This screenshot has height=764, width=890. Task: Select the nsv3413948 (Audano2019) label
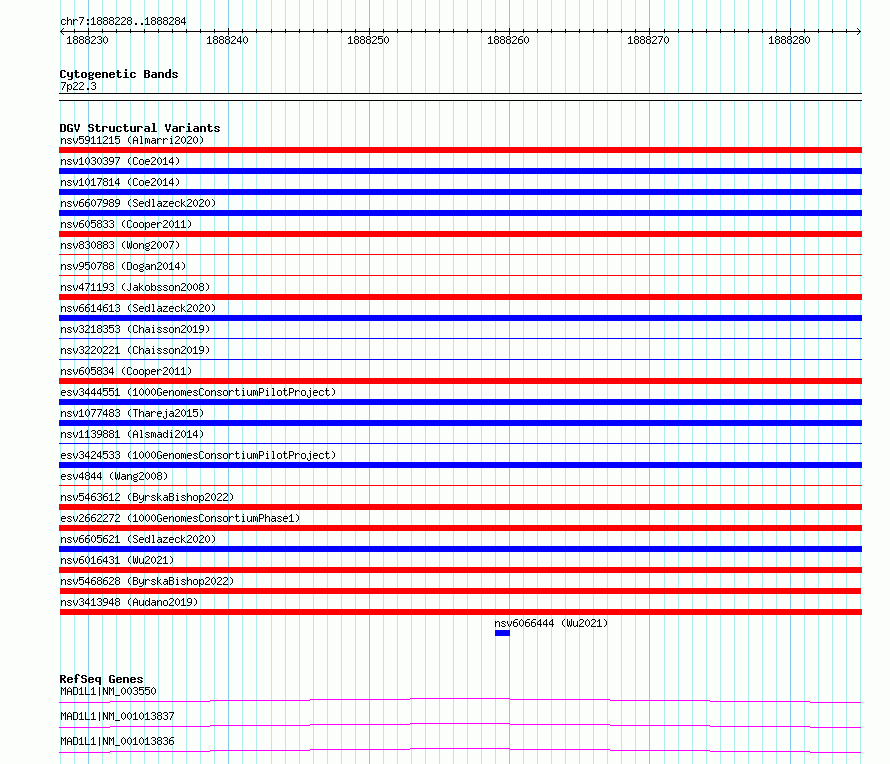point(129,602)
